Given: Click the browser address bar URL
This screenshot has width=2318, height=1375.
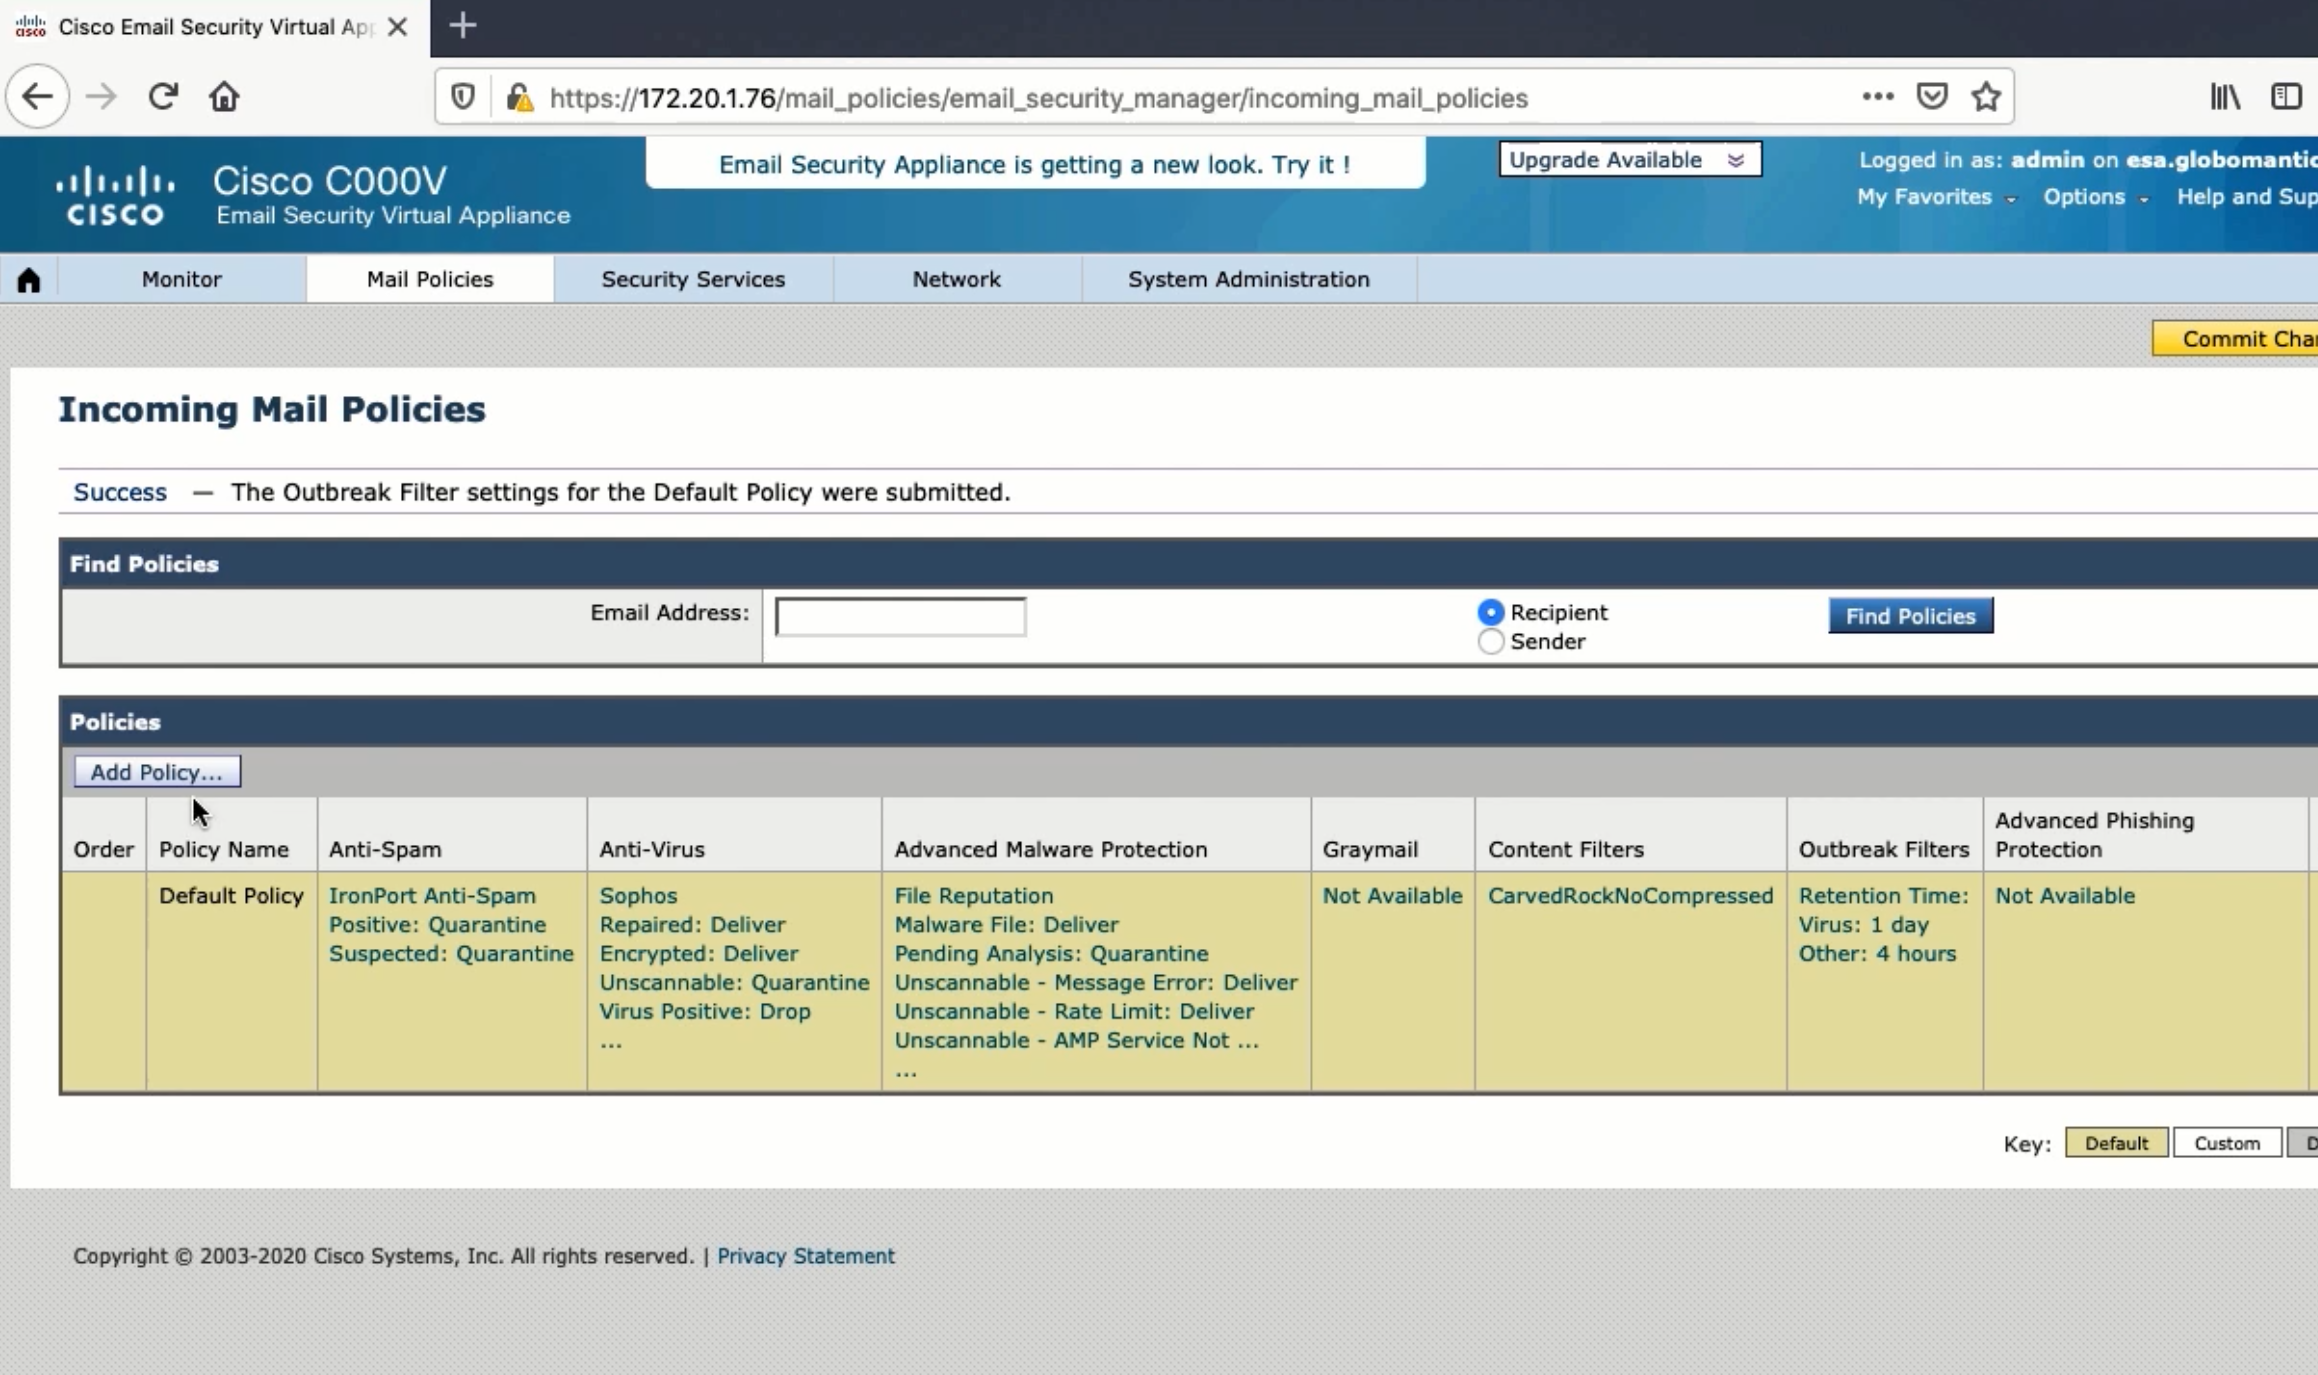Looking at the screenshot, I should (x=1039, y=98).
